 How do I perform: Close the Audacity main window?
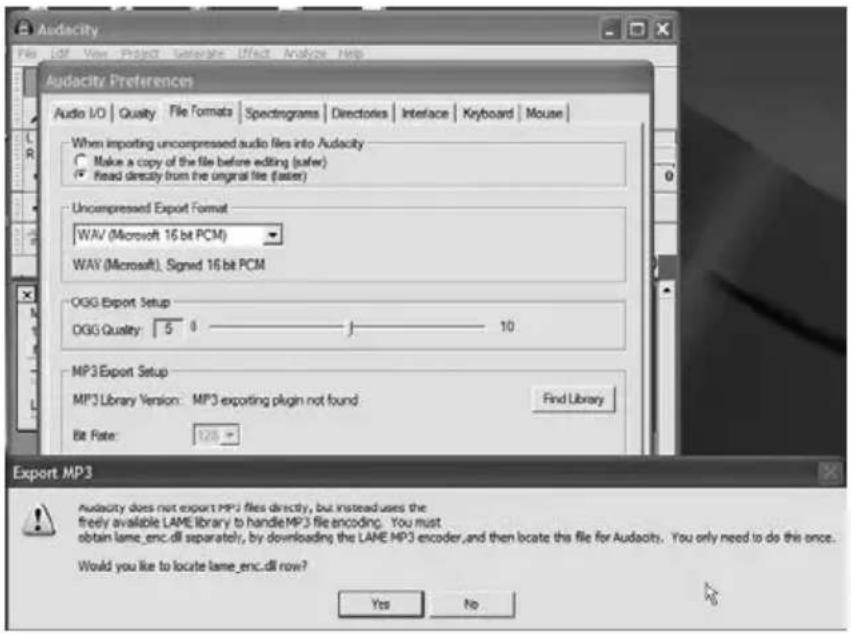[662, 29]
